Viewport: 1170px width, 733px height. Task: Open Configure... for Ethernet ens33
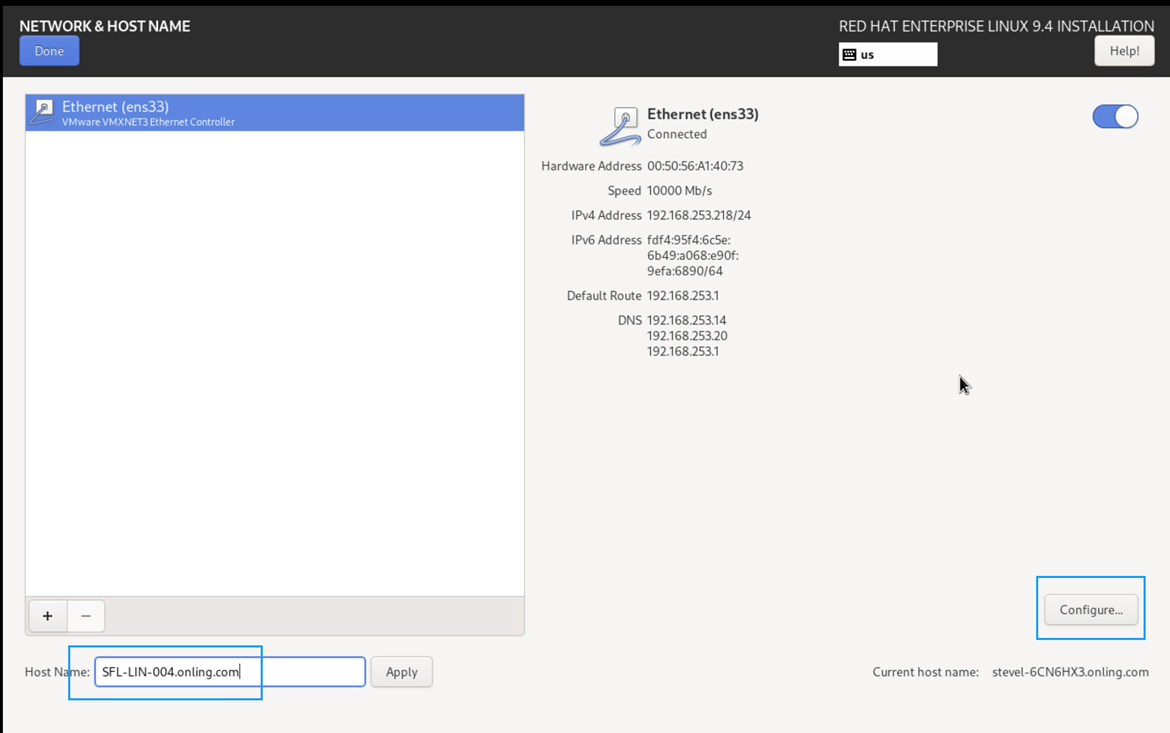(1091, 610)
